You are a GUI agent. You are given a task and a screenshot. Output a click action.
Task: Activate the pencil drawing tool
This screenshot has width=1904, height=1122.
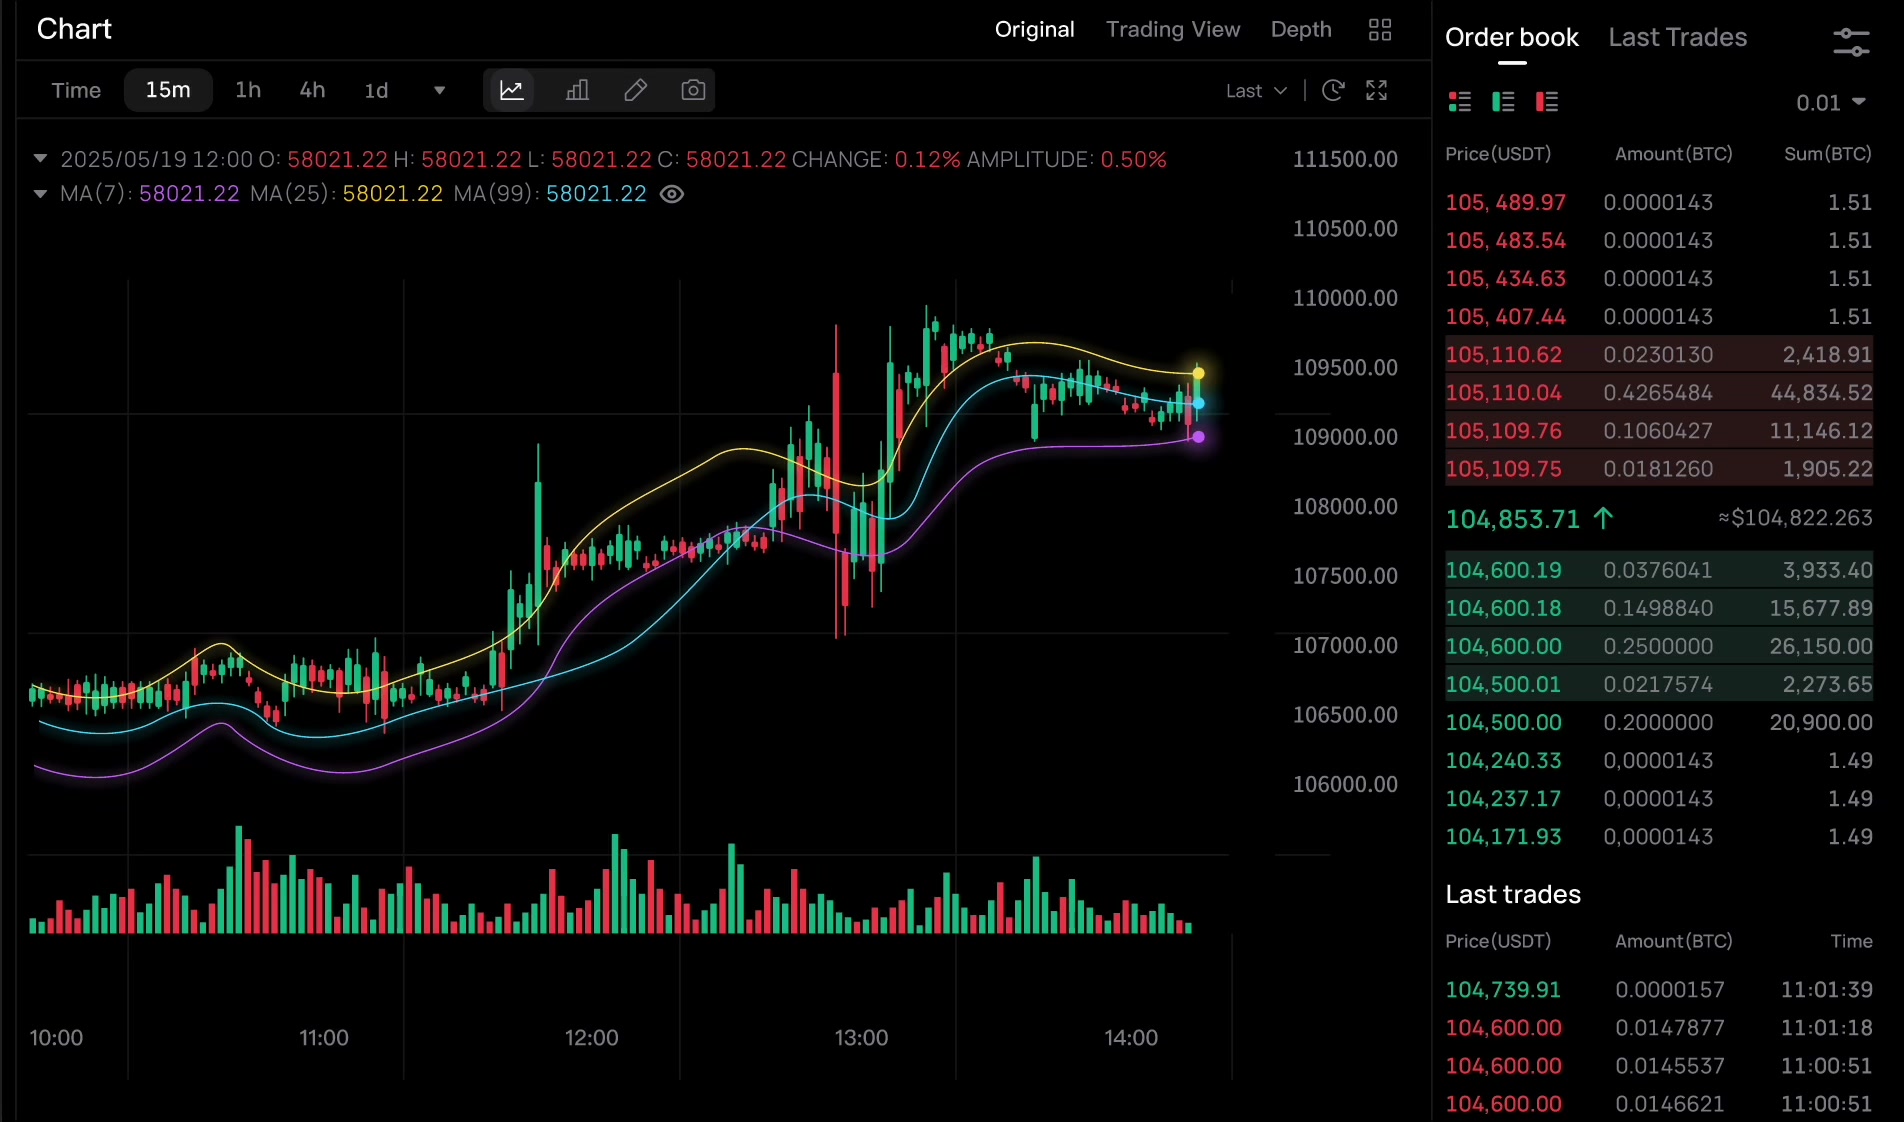pos(635,91)
